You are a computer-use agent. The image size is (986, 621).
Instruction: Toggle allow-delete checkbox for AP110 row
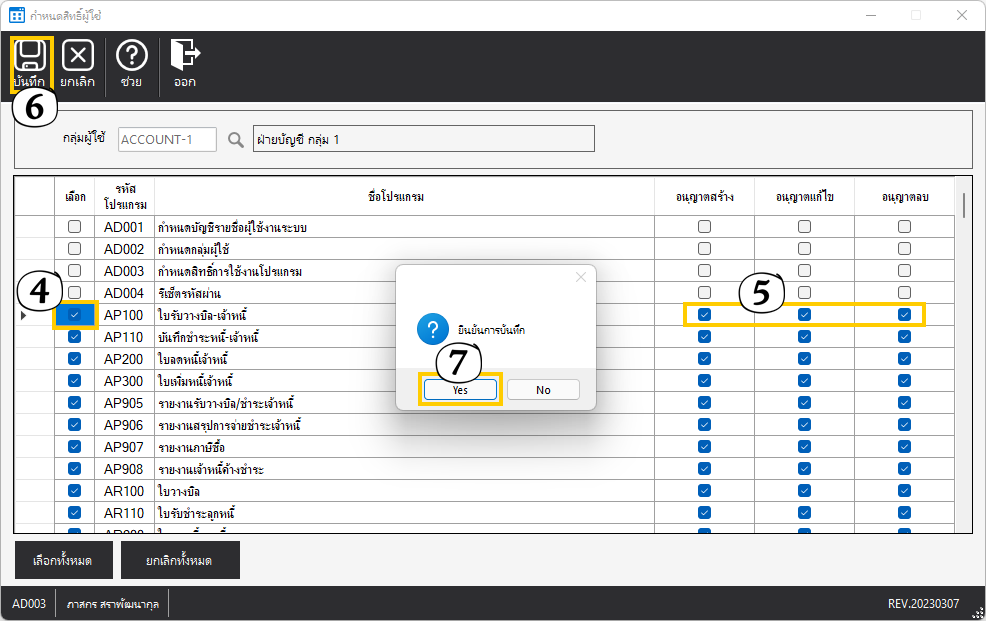904,337
